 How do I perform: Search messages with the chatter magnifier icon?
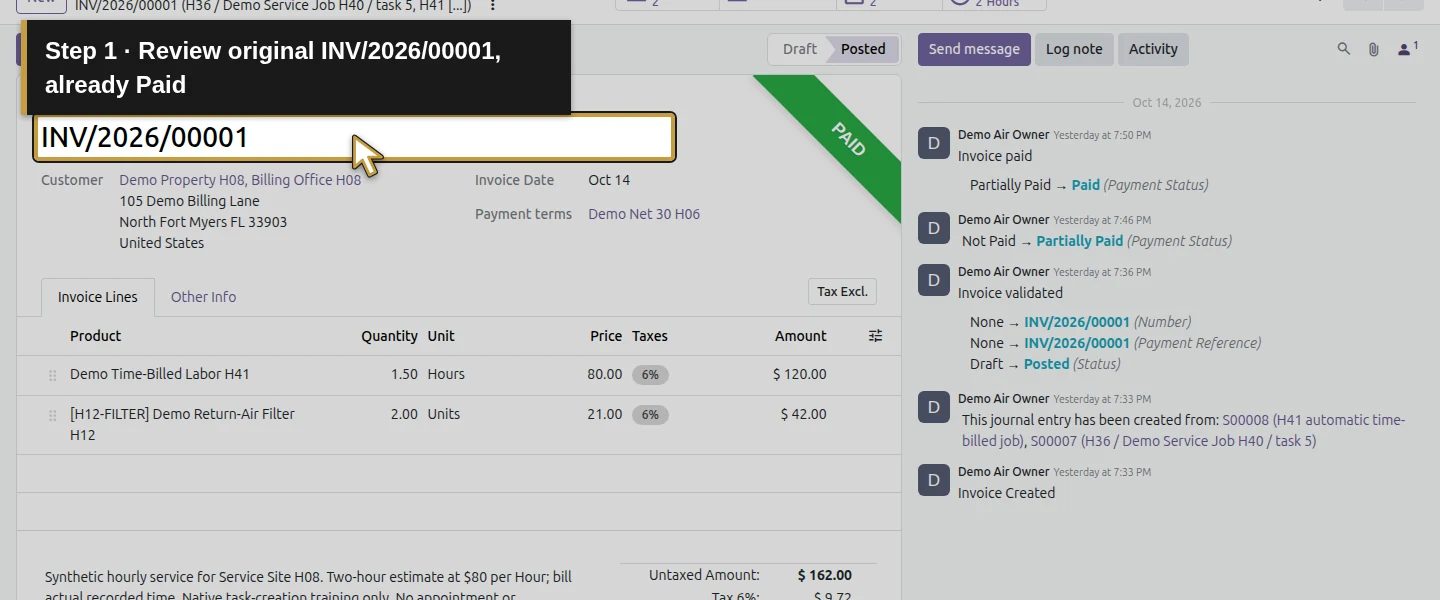pyautogui.click(x=1344, y=49)
